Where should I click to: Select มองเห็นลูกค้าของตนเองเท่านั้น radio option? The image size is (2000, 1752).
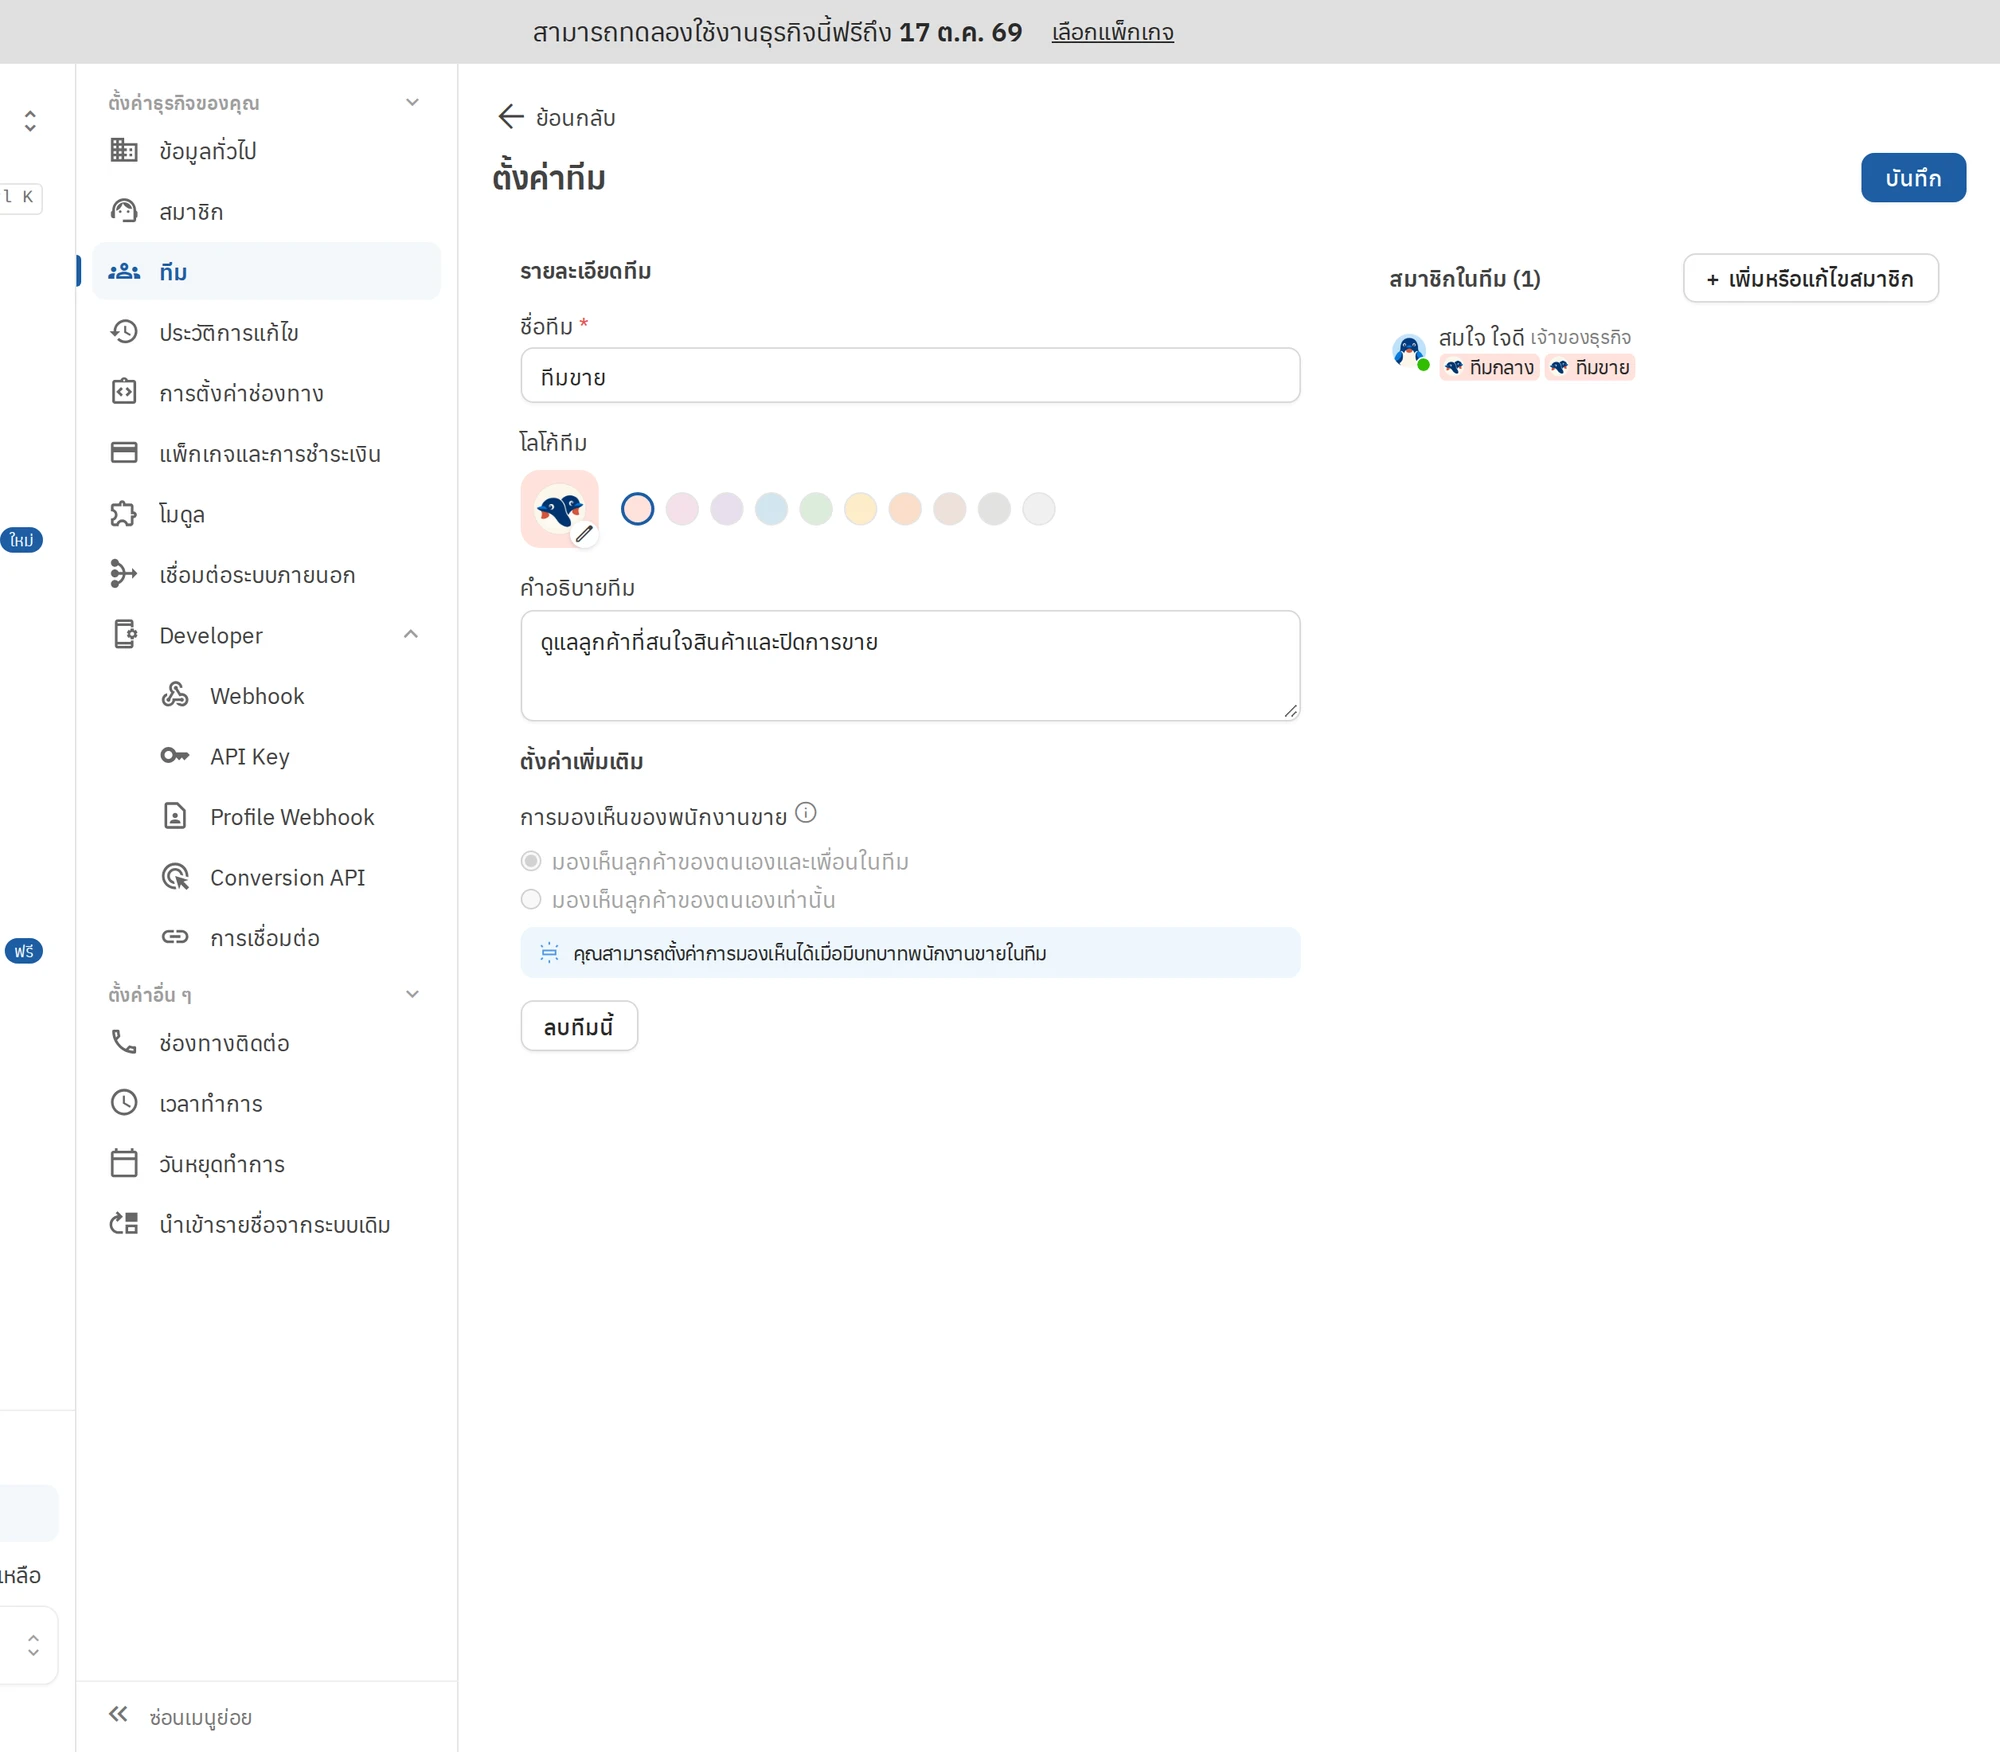pyautogui.click(x=531, y=899)
